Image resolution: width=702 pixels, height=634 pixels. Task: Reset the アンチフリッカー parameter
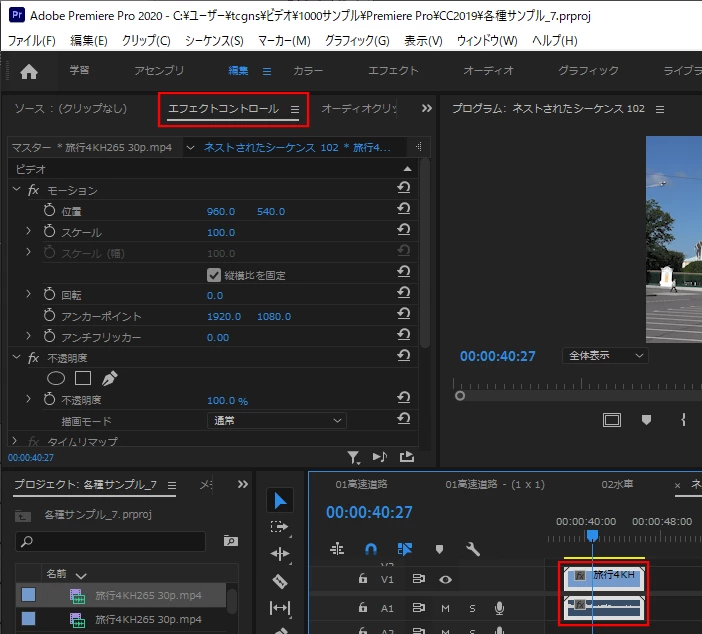[404, 335]
